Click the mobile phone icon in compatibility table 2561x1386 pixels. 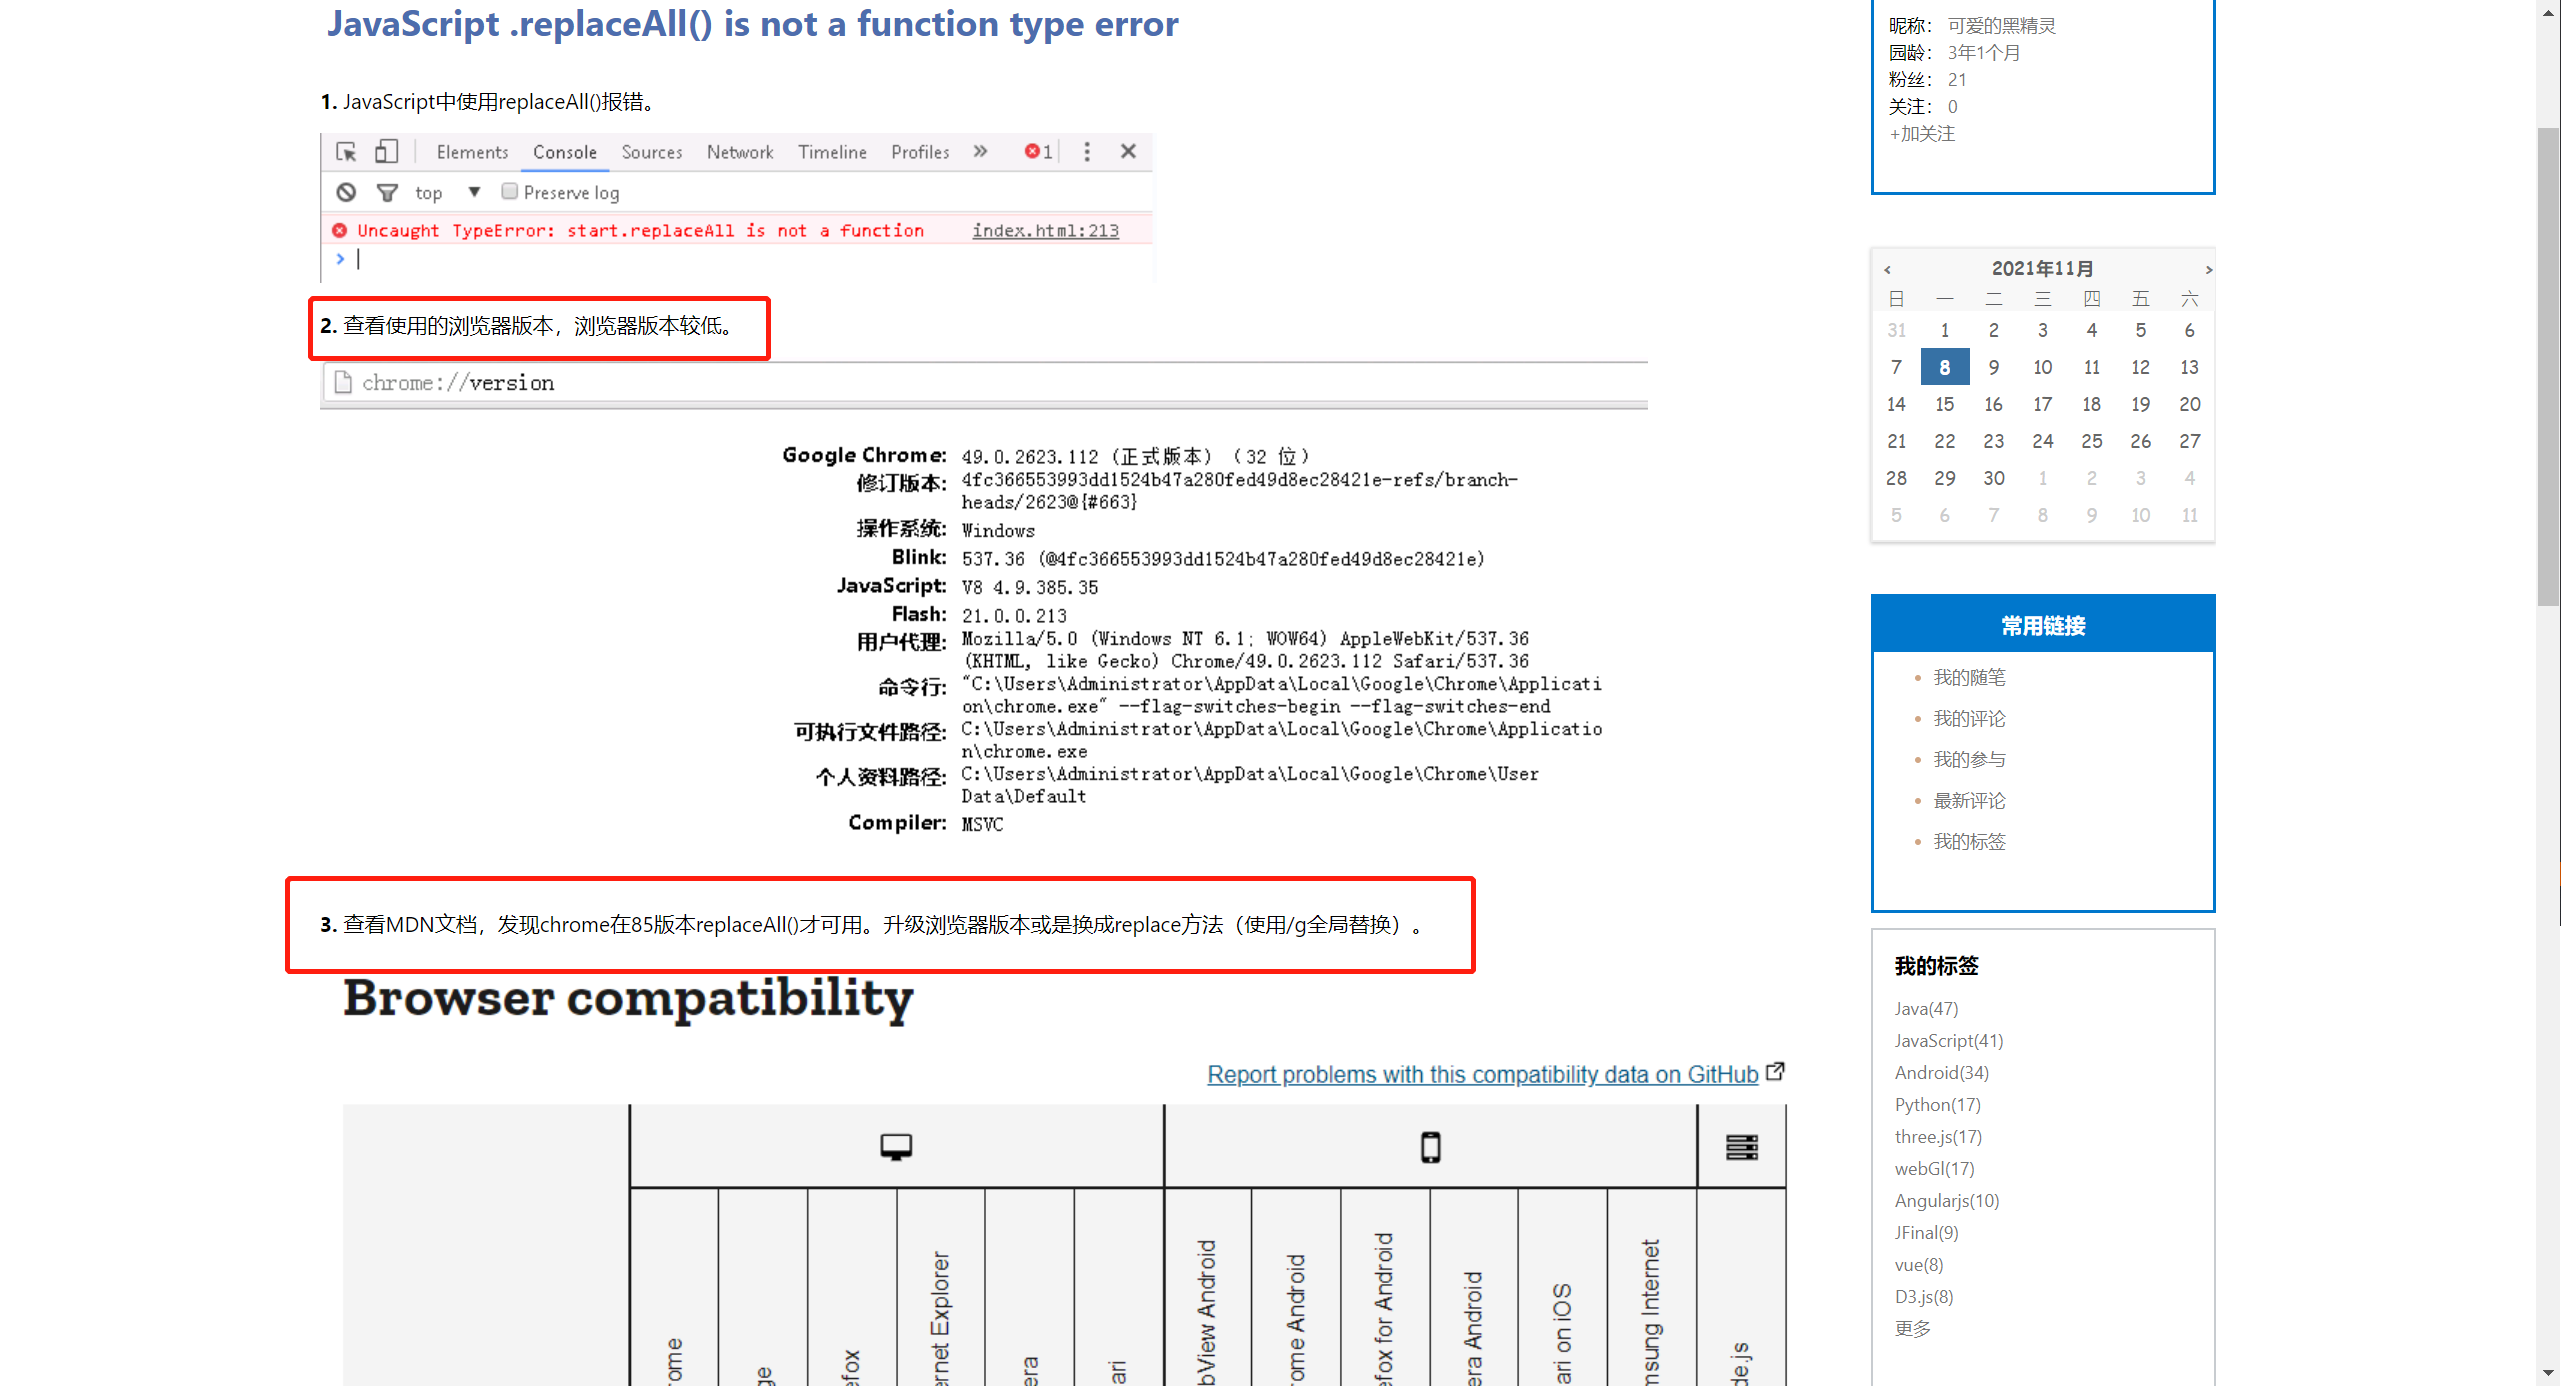pyautogui.click(x=1430, y=1146)
